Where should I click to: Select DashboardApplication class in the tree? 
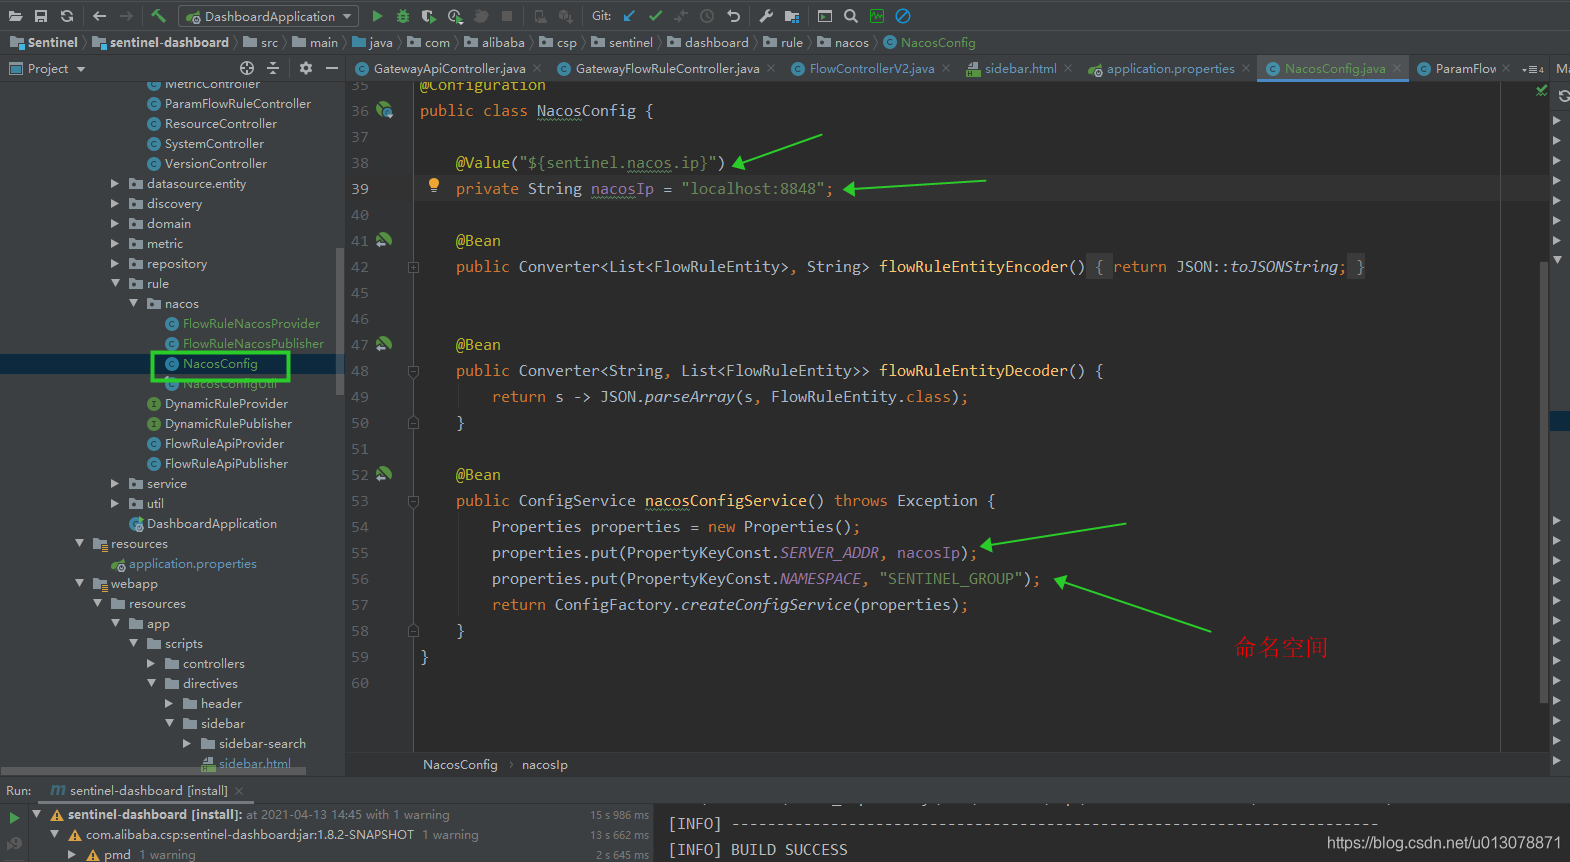pos(211,523)
